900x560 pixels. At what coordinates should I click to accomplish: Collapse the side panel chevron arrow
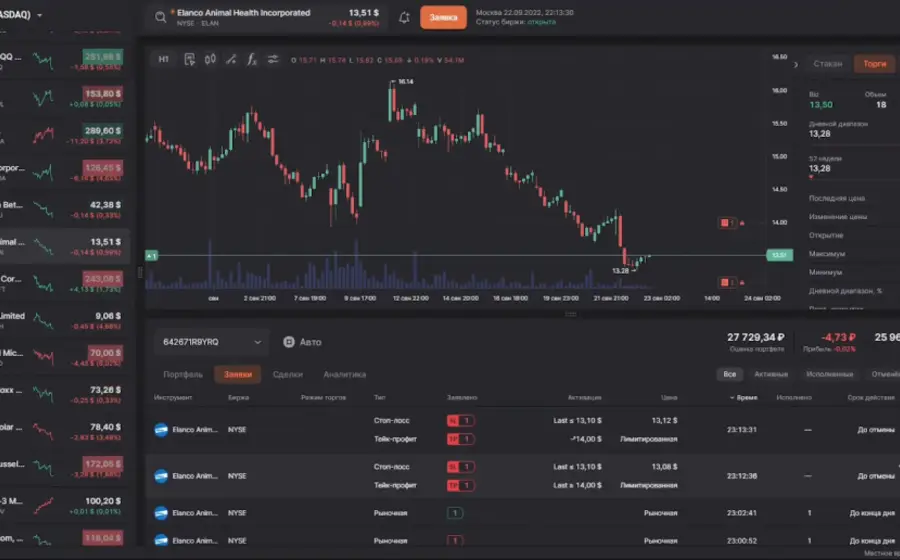[796, 64]
